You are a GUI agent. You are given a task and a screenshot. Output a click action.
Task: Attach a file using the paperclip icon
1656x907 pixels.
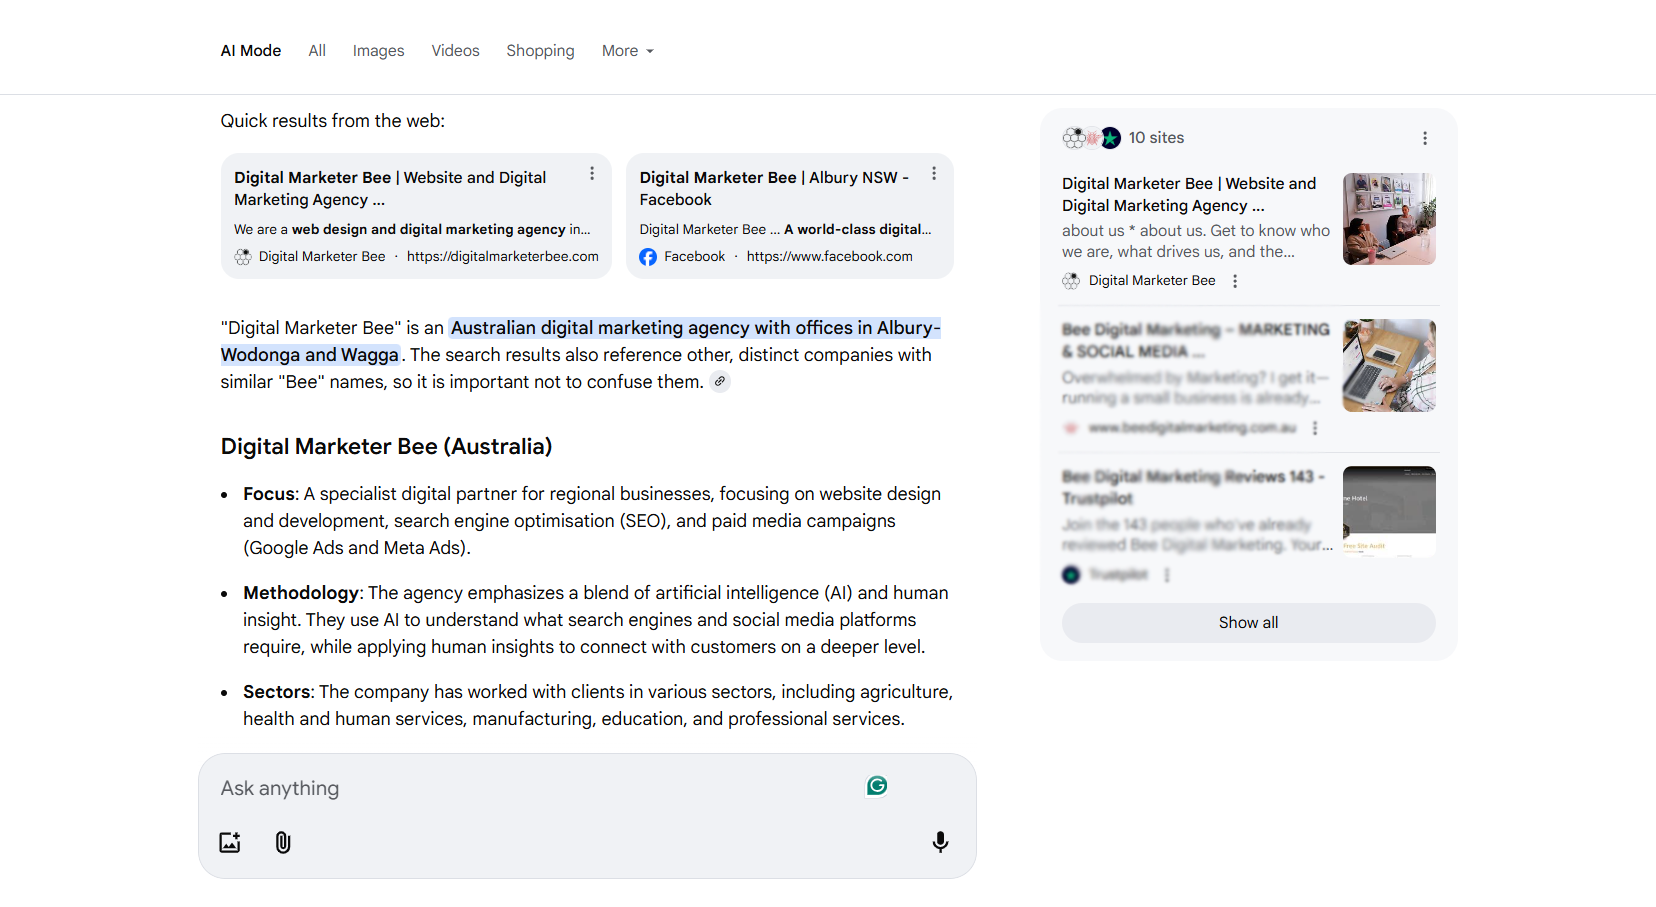(282, 842)
